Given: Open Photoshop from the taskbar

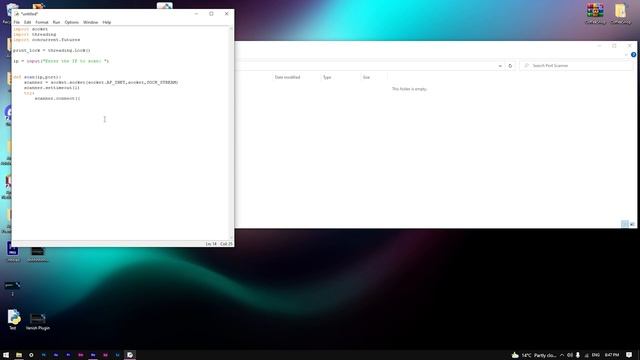Looking at the screenshot, I should coord(44,355).
